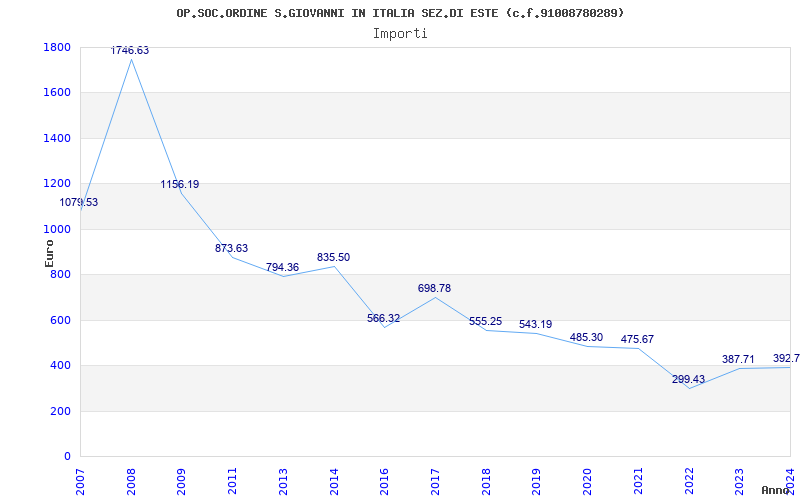Image resolution: width=800 pixels, height=500 pixels.
Task: Select the 2018 x-axis year
Action: [486, 481]
